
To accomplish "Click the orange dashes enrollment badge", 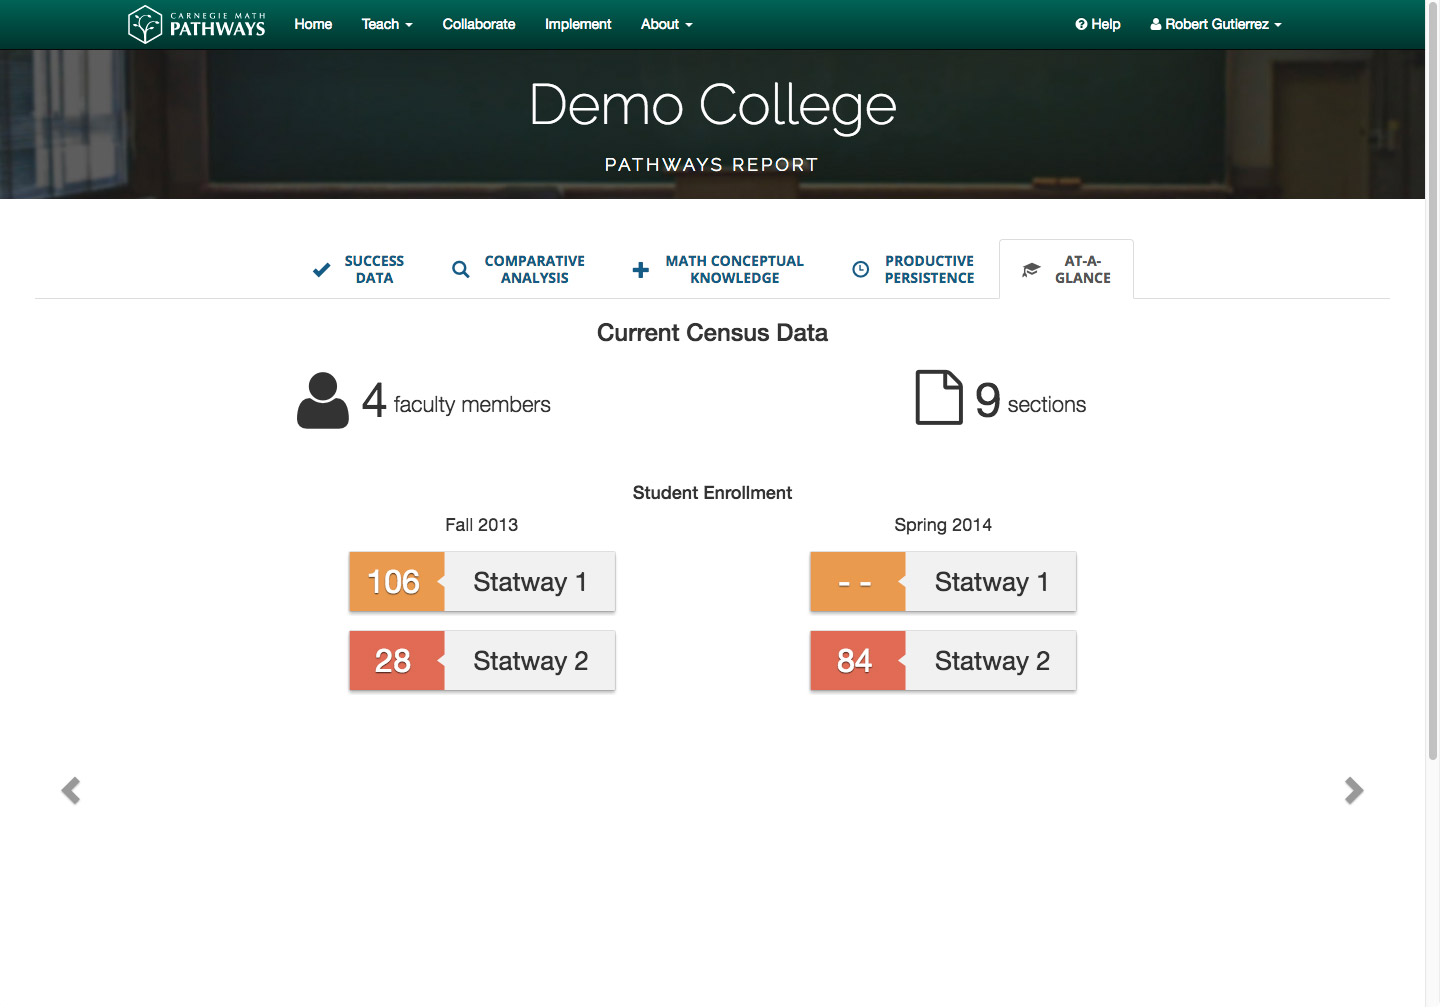I will [857, 581].
